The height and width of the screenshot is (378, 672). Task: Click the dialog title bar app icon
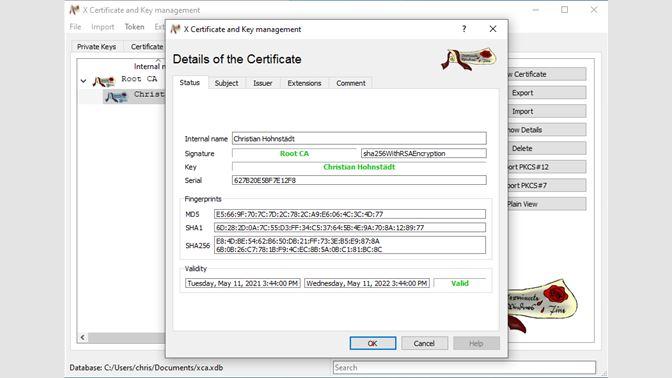pyautogui.click(x=175, y=29)
